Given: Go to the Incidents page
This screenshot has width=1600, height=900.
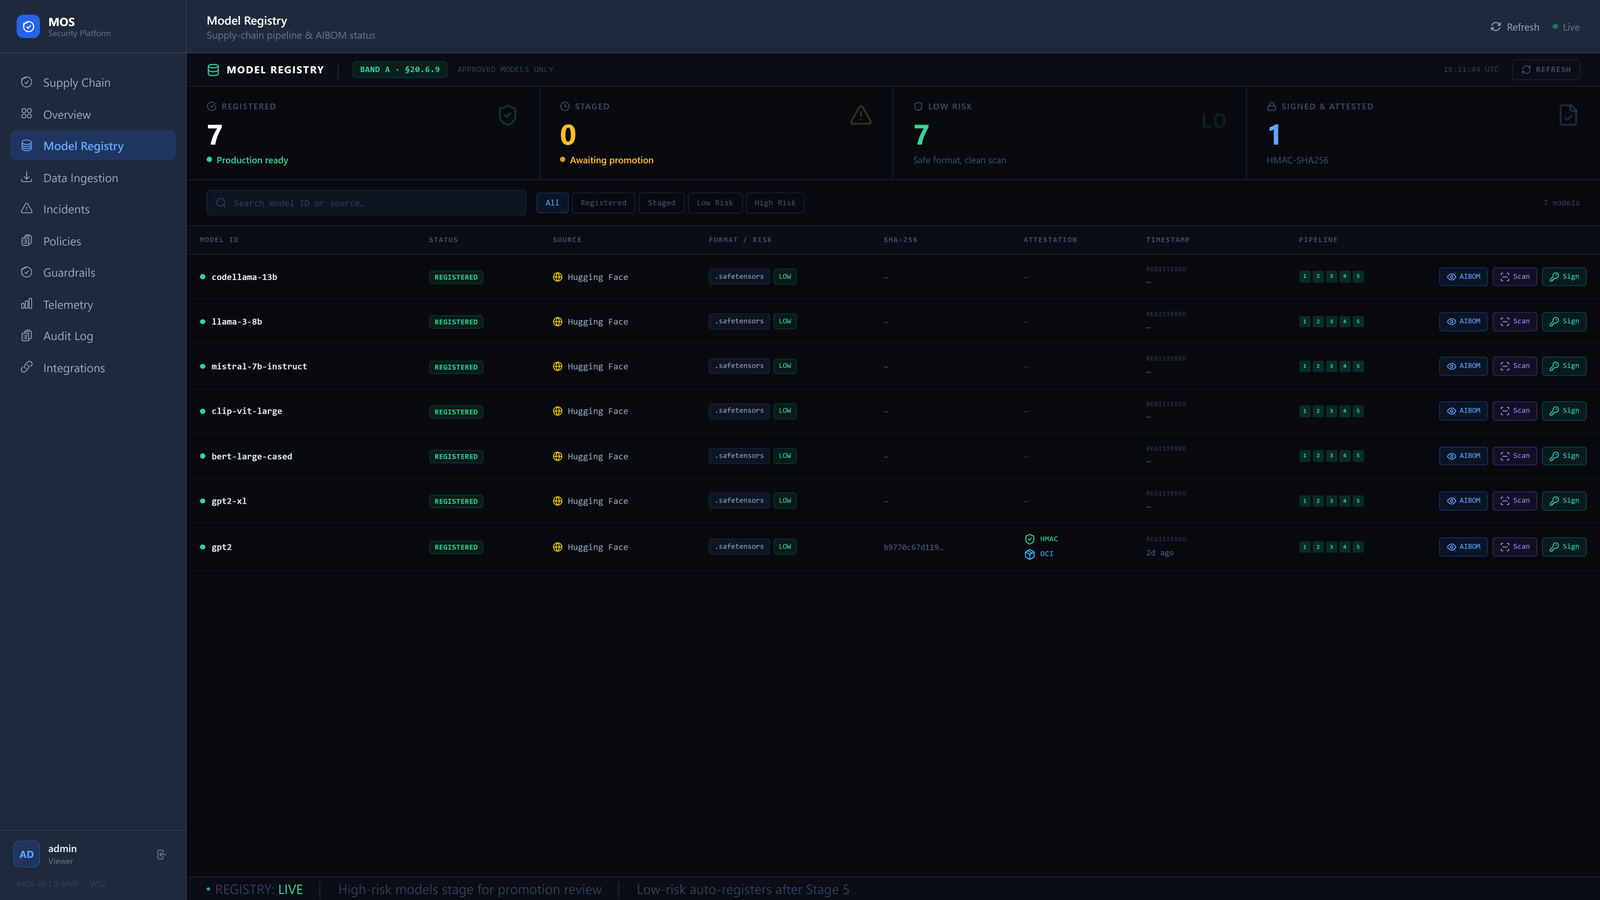Looking at the screenshot, I should (x=93, y=209).
